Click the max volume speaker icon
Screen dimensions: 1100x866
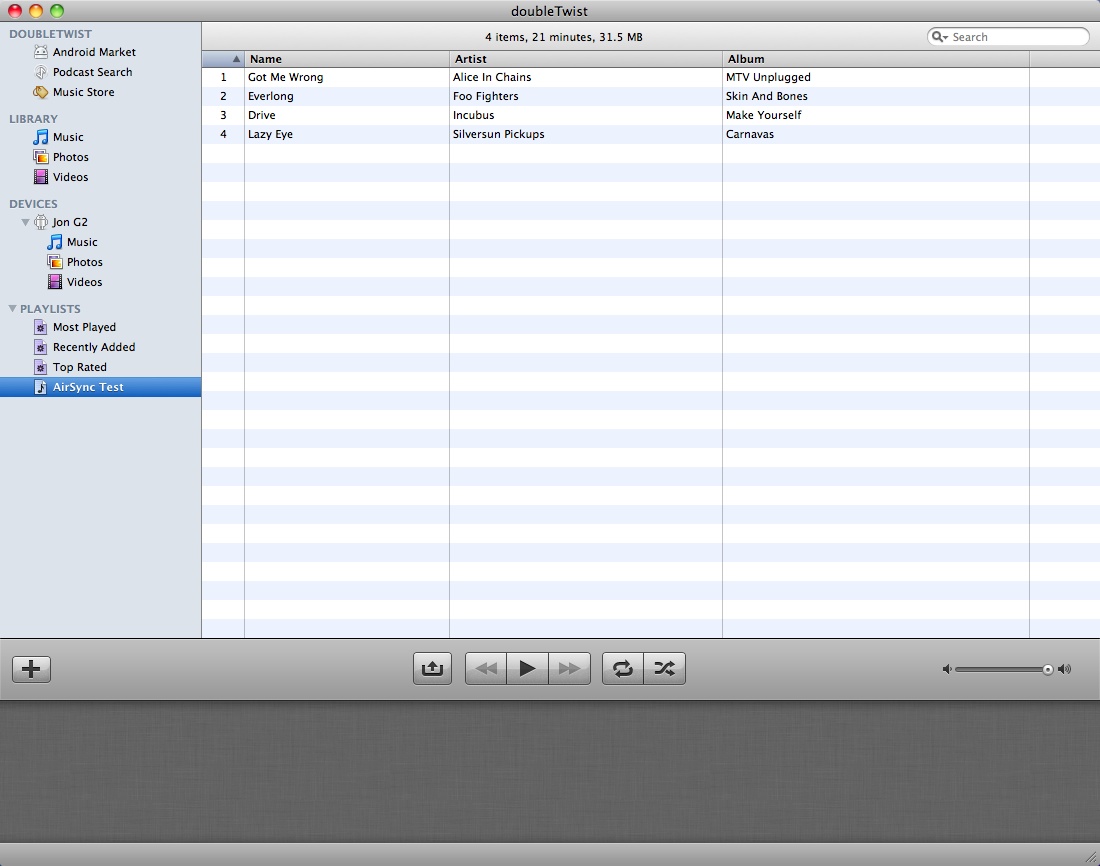(1064, 669)
